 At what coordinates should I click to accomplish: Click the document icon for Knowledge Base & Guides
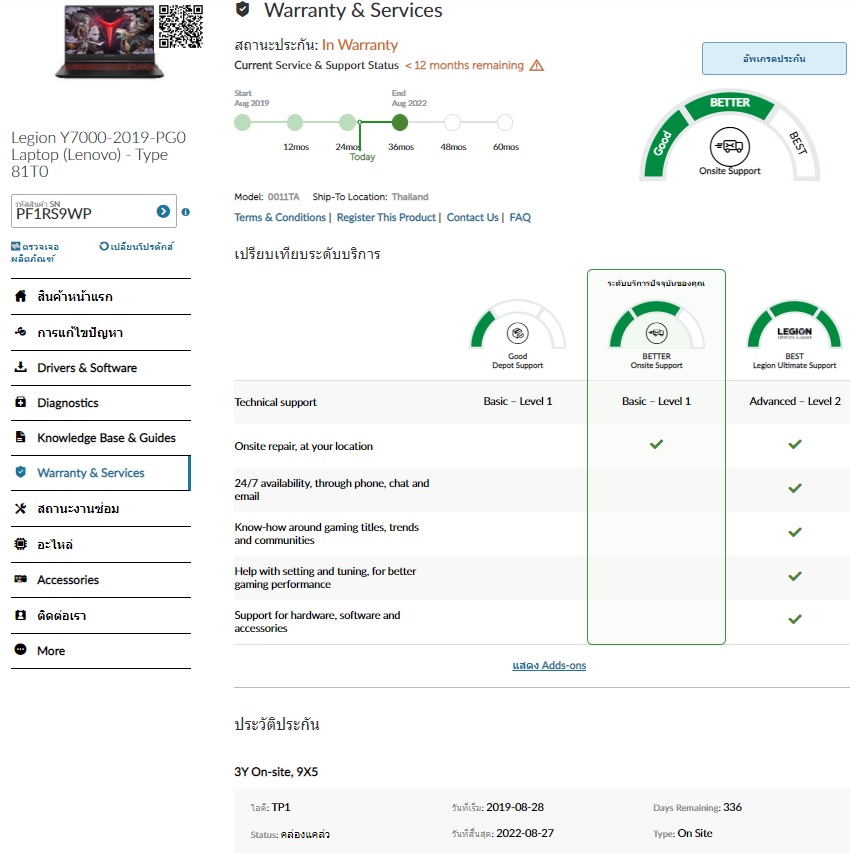coord(21,437)
